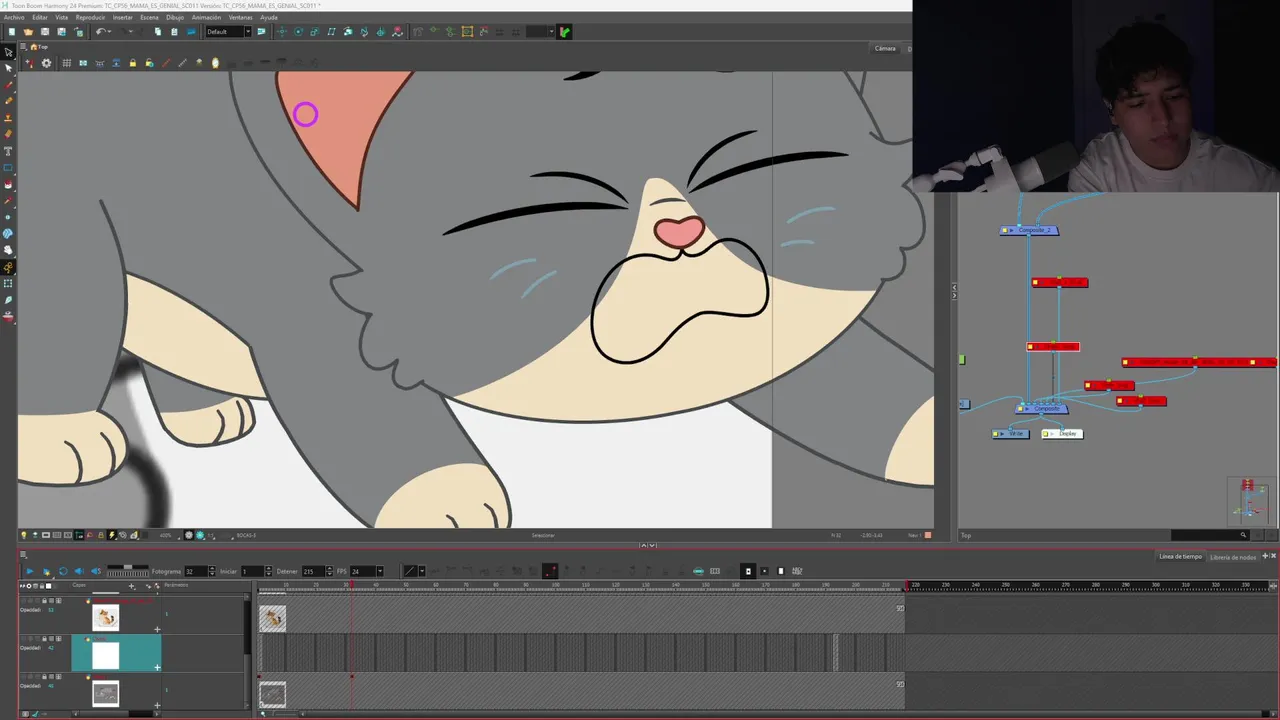Open the Ventanas menu
The image size is (1280, 720).
240,17
